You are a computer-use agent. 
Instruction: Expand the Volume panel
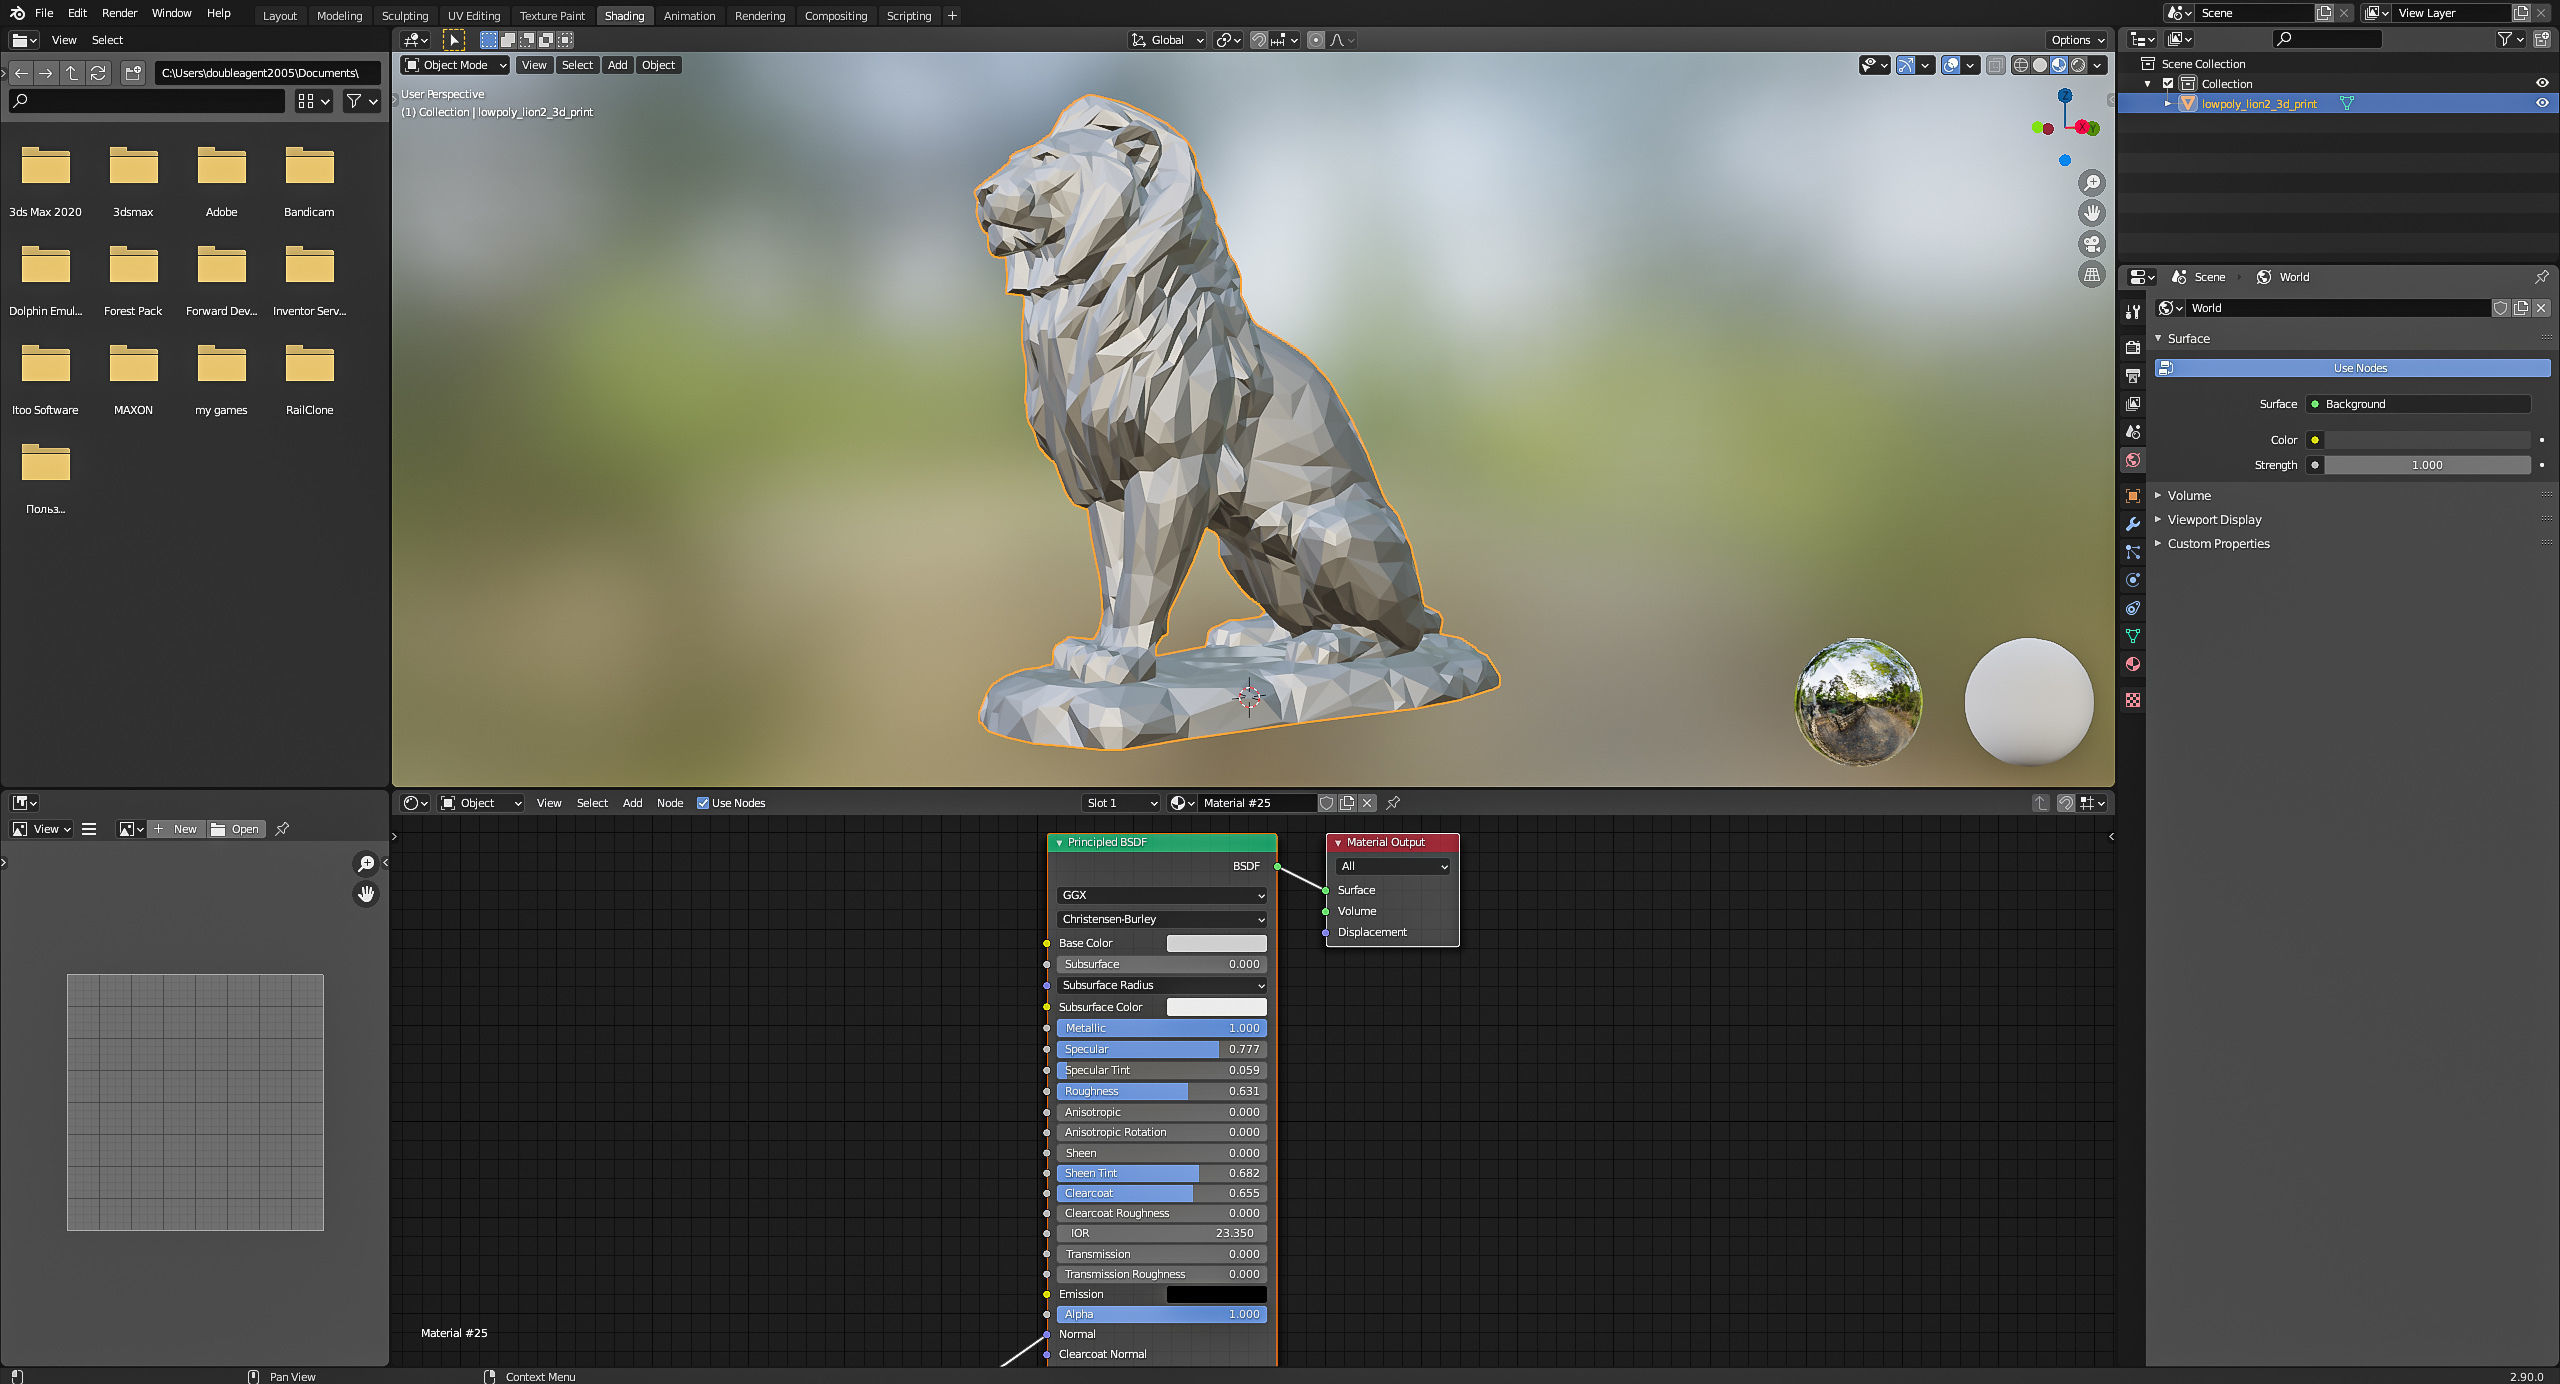[x=2189, y=495]
